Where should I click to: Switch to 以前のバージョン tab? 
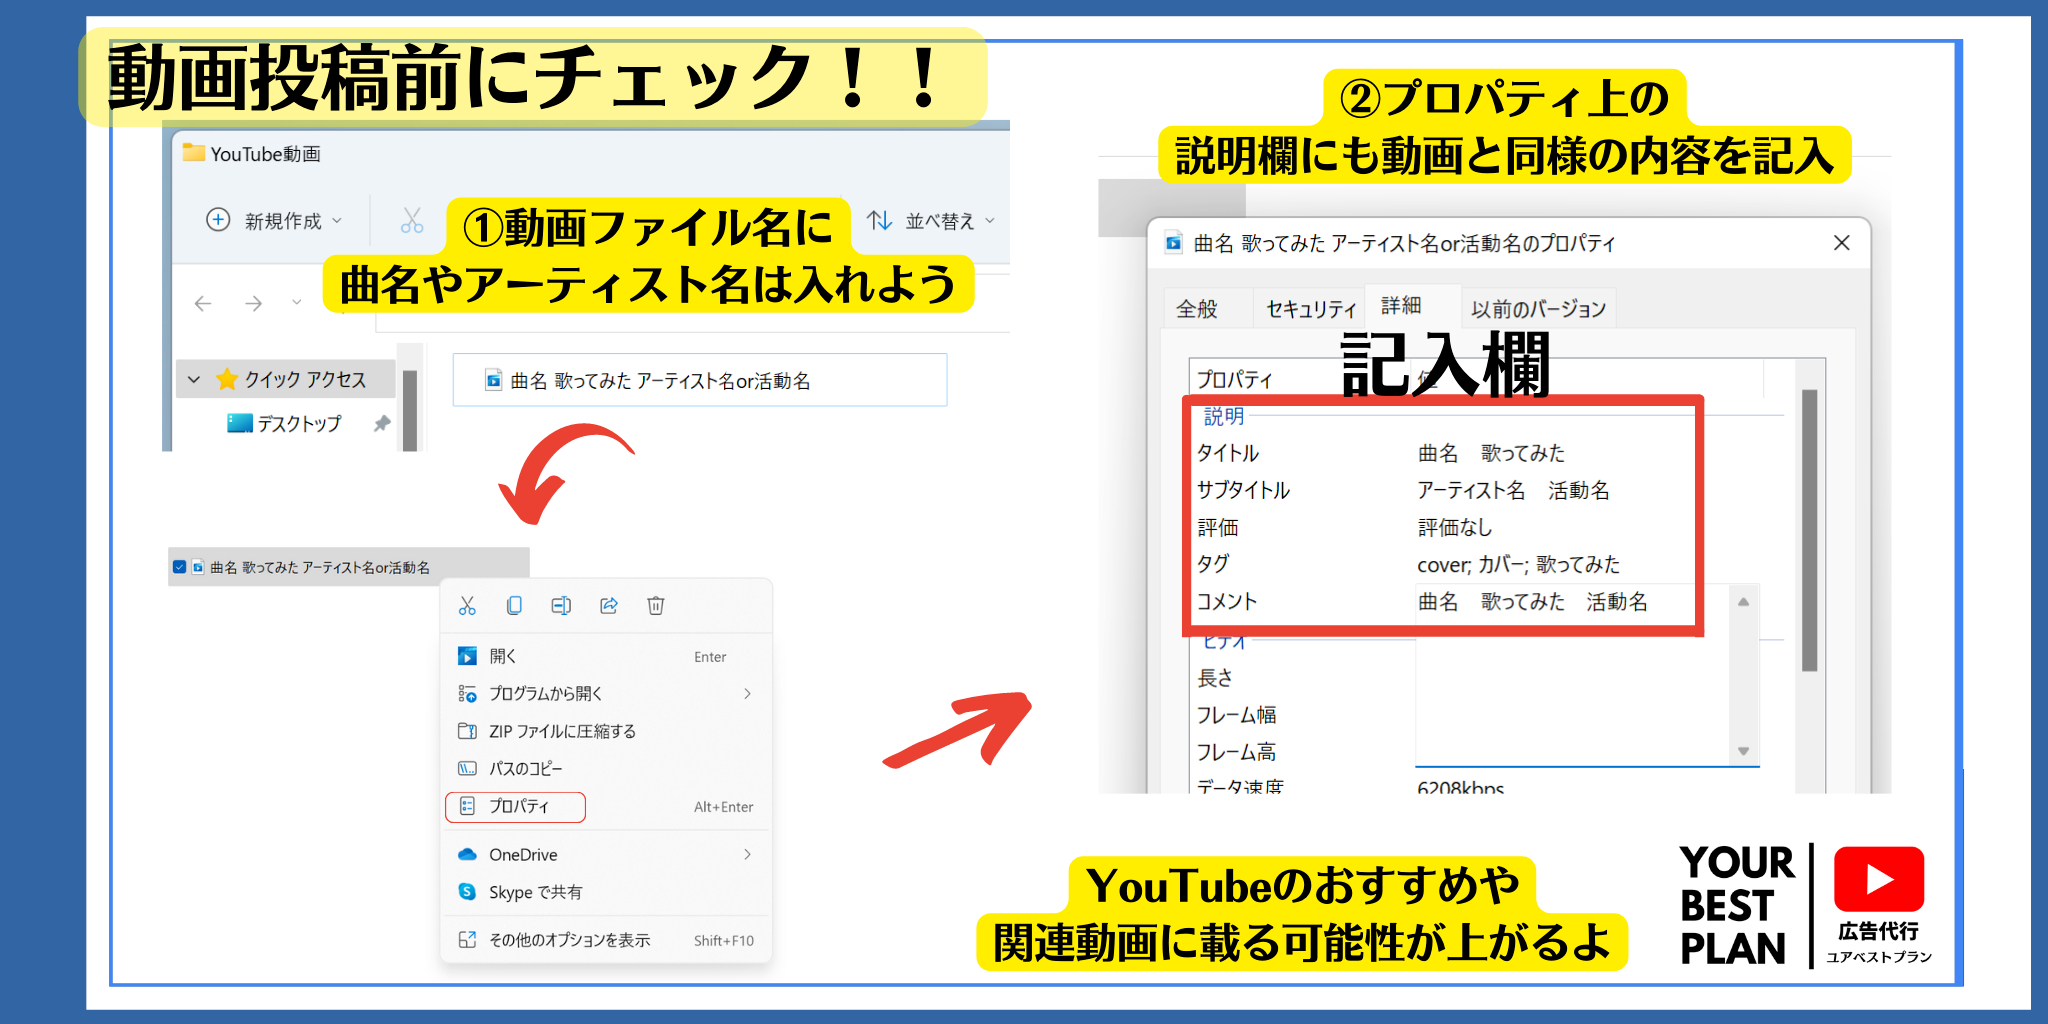(x=1538, y=309)
